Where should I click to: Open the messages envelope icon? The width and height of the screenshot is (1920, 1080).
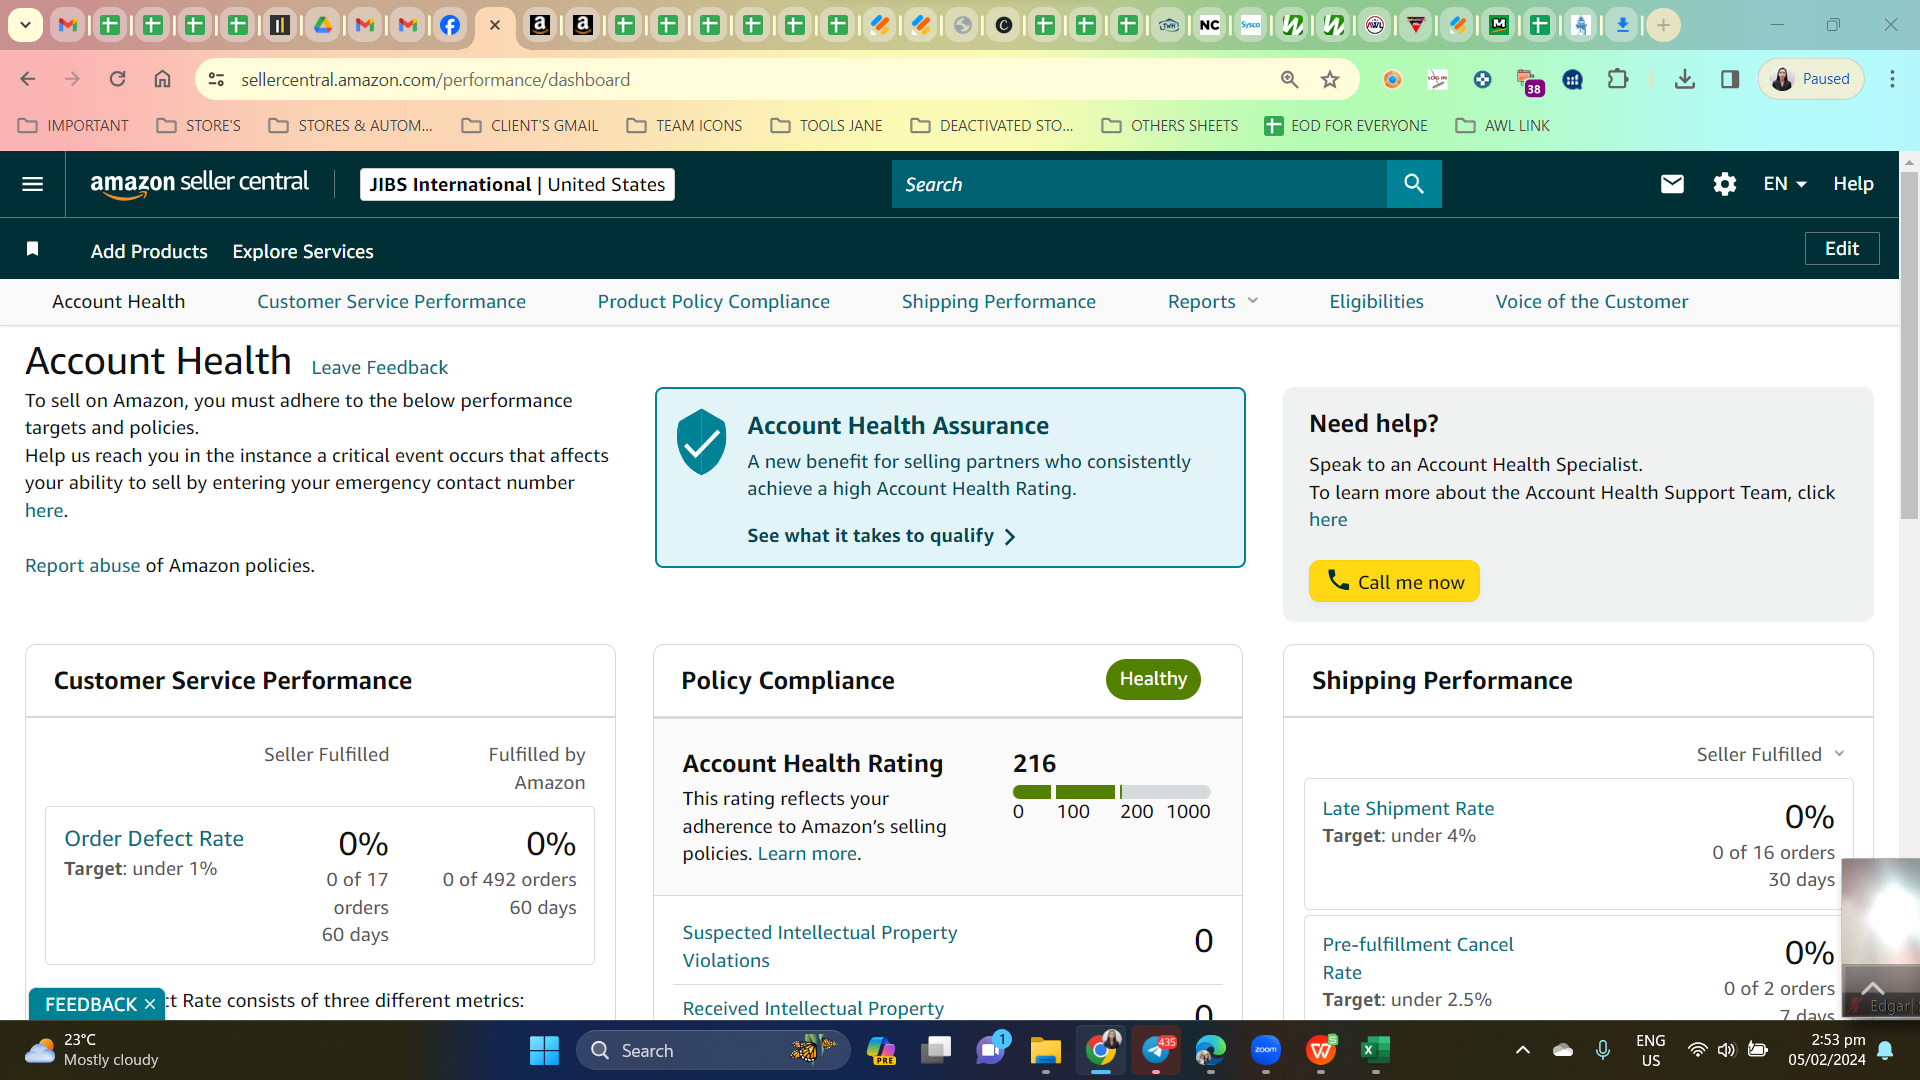[x=1672, y=184]
